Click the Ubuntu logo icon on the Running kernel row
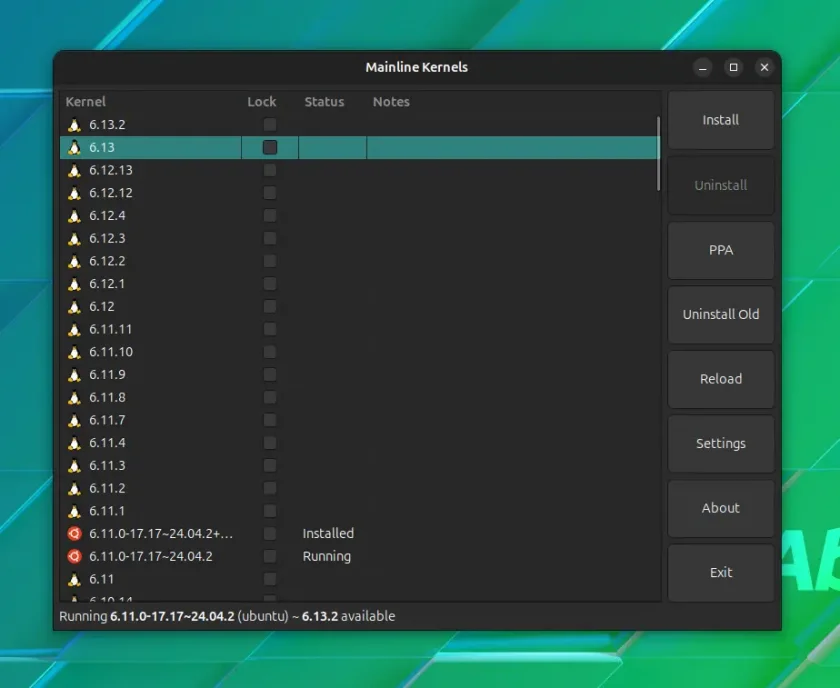 point(74,556)
